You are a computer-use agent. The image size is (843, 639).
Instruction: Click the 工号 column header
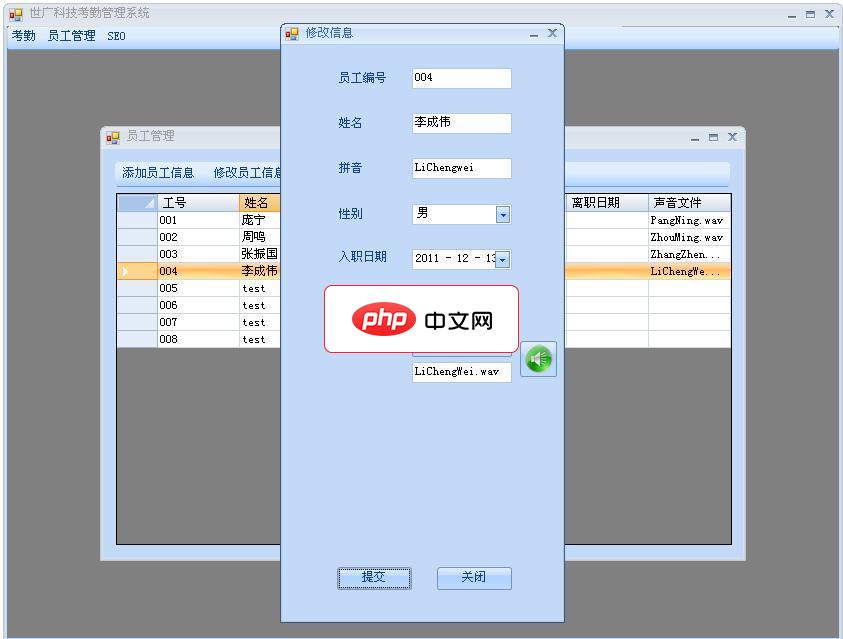[x=198, y=203]
